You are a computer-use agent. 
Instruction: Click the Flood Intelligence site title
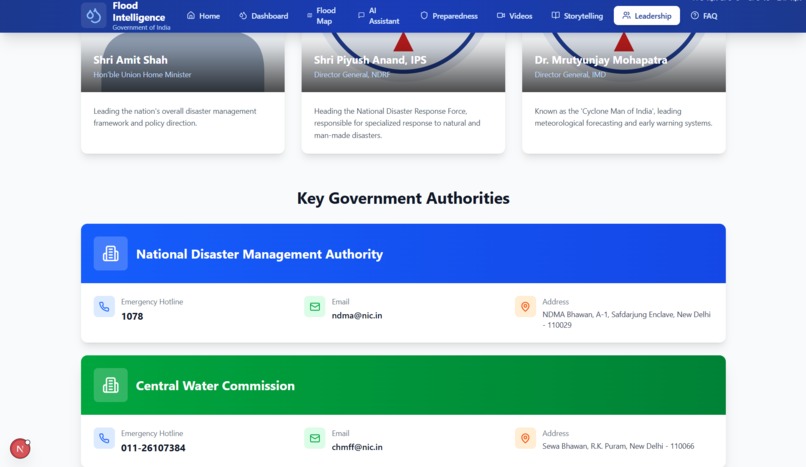138,12
